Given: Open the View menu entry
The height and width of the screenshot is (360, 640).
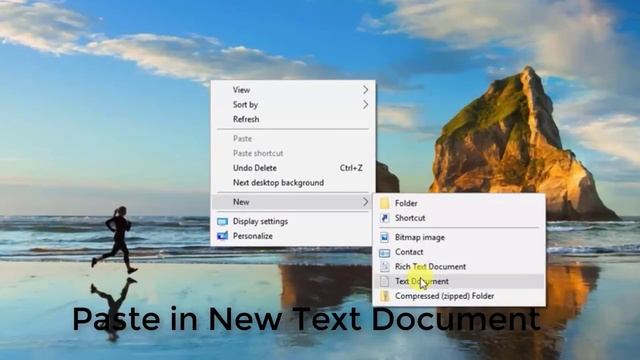Looking at the screenshot, I should (x=293, y=90).
